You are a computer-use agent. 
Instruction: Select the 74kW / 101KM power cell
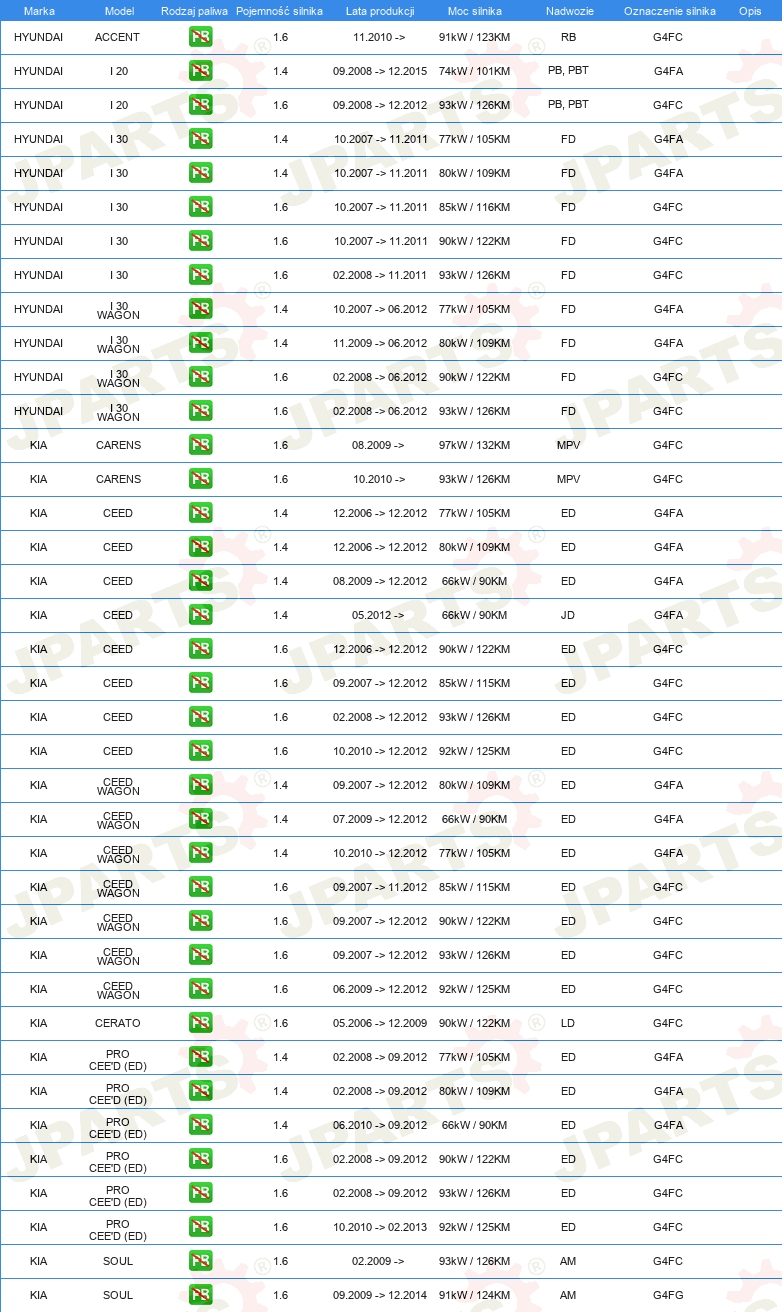coord(475,71)
